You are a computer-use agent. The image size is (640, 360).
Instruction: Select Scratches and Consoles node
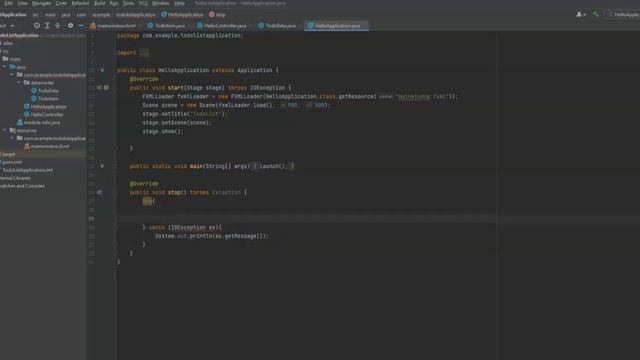pos(22,186)
